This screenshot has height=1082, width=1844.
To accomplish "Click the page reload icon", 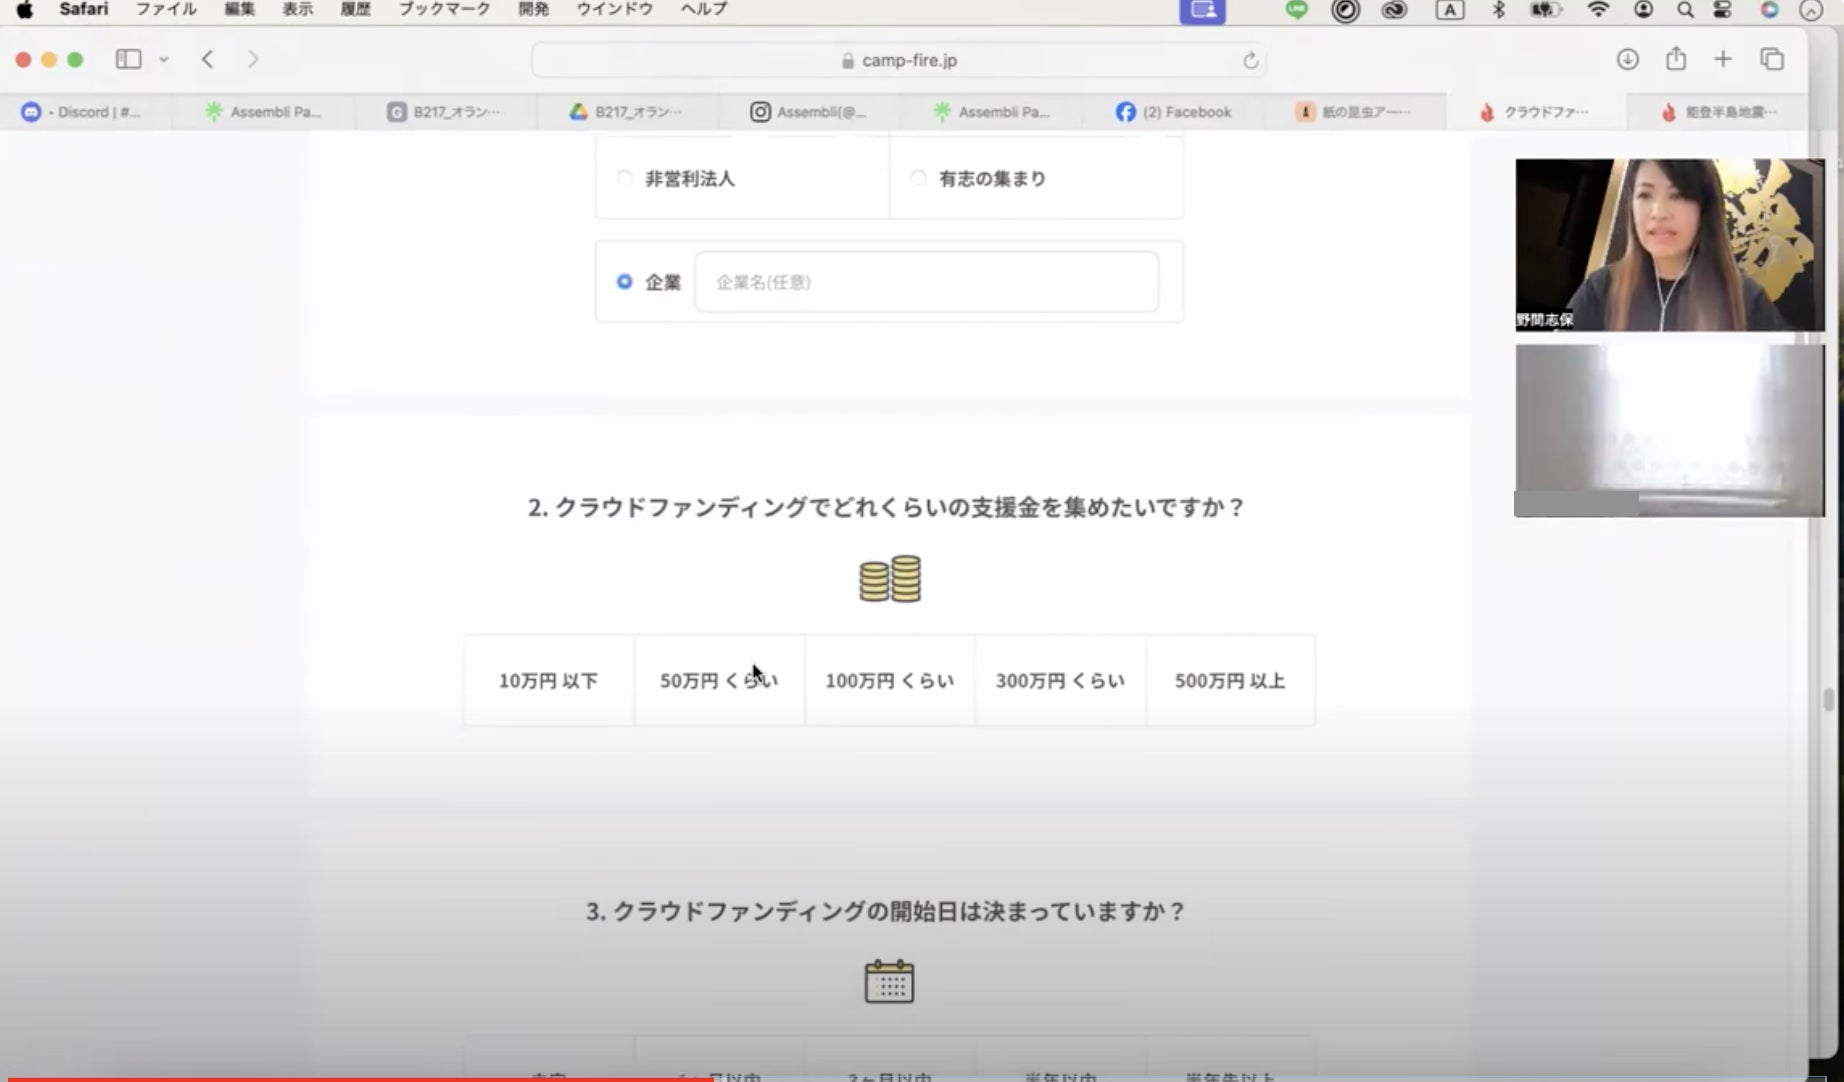I will [1250, 61].
